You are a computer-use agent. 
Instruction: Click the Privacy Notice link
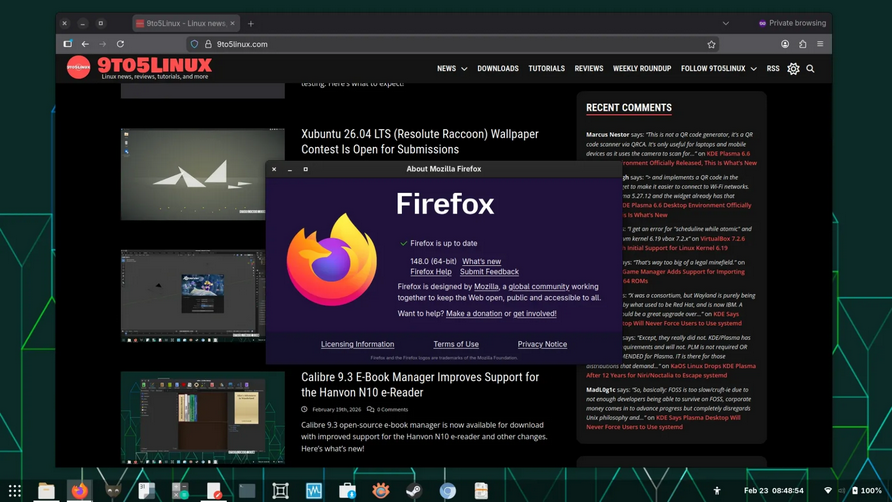(x=542, y=344)
